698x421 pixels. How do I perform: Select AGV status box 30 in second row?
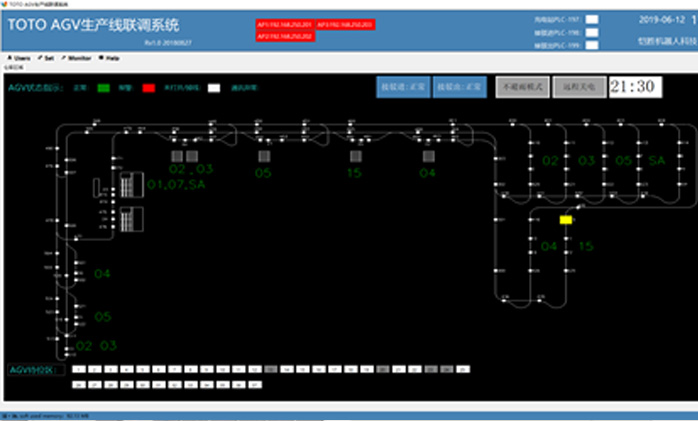click(143, 385)
